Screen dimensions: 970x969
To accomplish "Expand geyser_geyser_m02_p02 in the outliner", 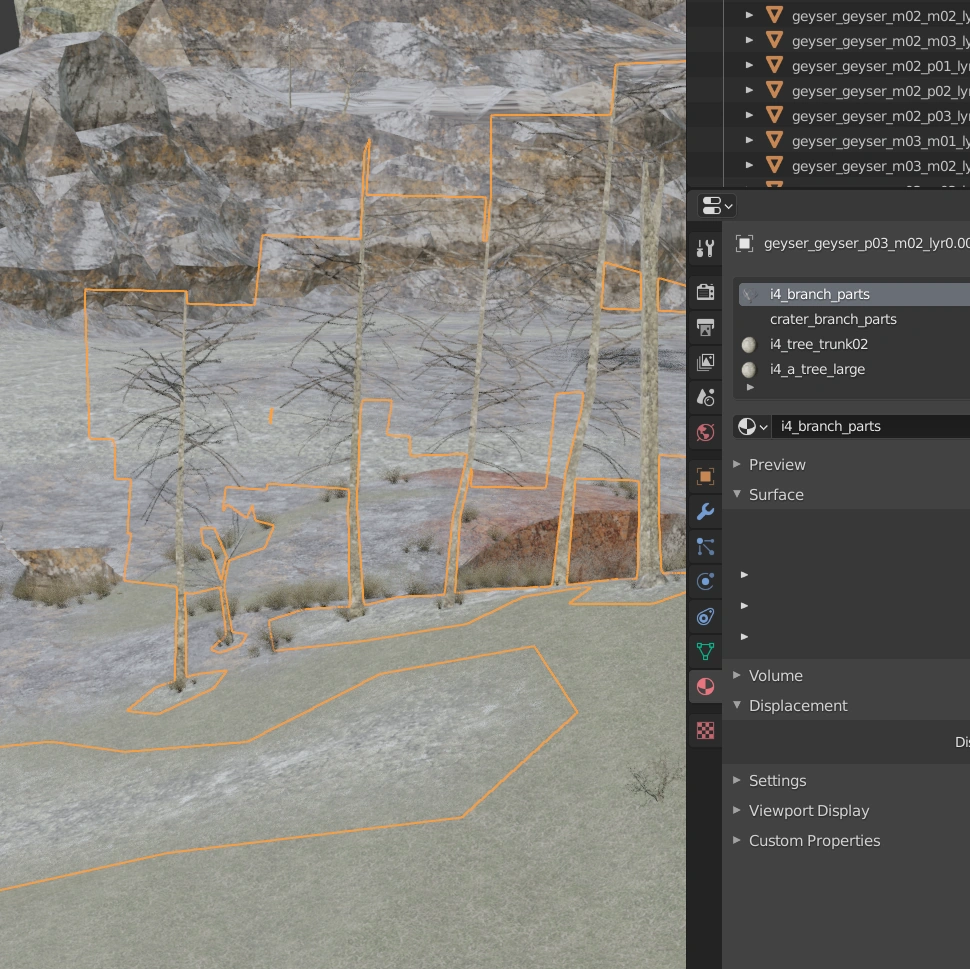I will [749, 91].
